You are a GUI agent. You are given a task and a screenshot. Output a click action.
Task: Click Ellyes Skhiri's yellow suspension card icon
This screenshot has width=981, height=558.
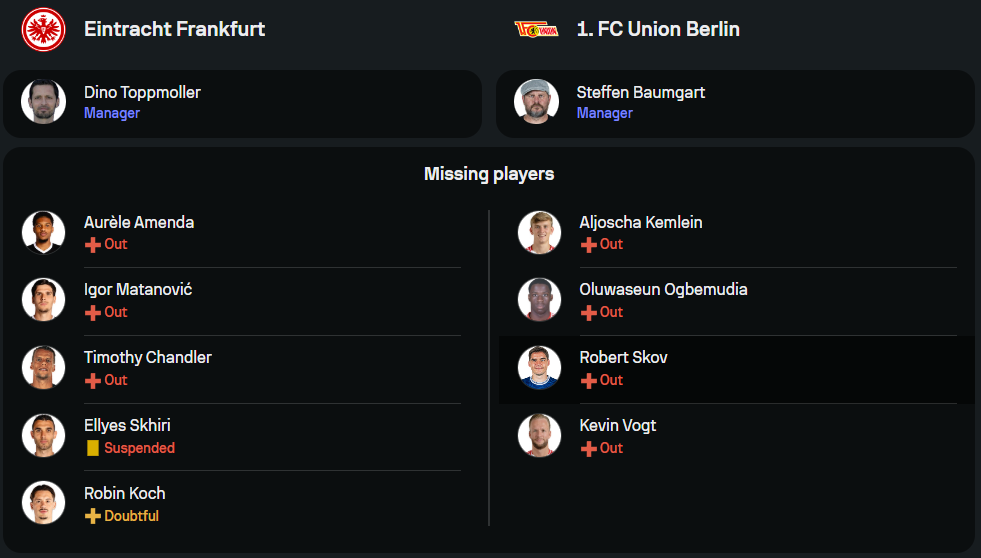point(93,448)
